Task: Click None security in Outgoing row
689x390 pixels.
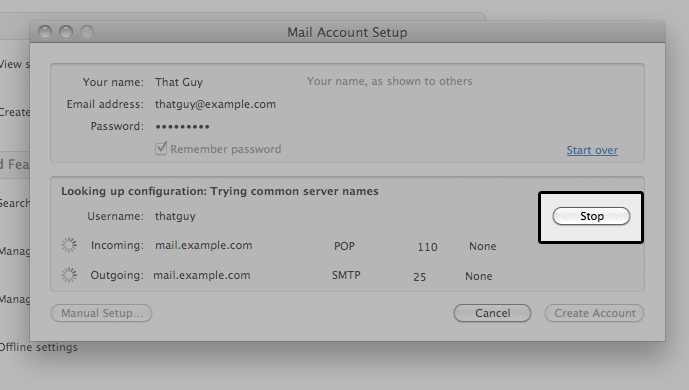Action: click(479, 276)
